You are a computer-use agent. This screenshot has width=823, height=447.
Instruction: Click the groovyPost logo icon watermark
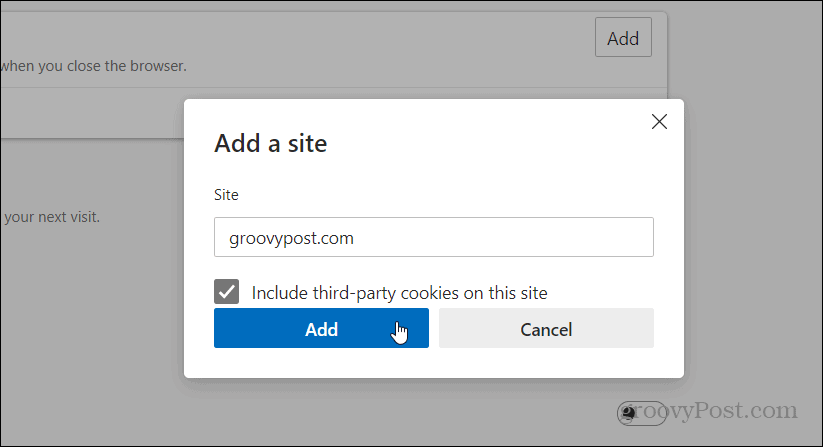tap(628, 413)
